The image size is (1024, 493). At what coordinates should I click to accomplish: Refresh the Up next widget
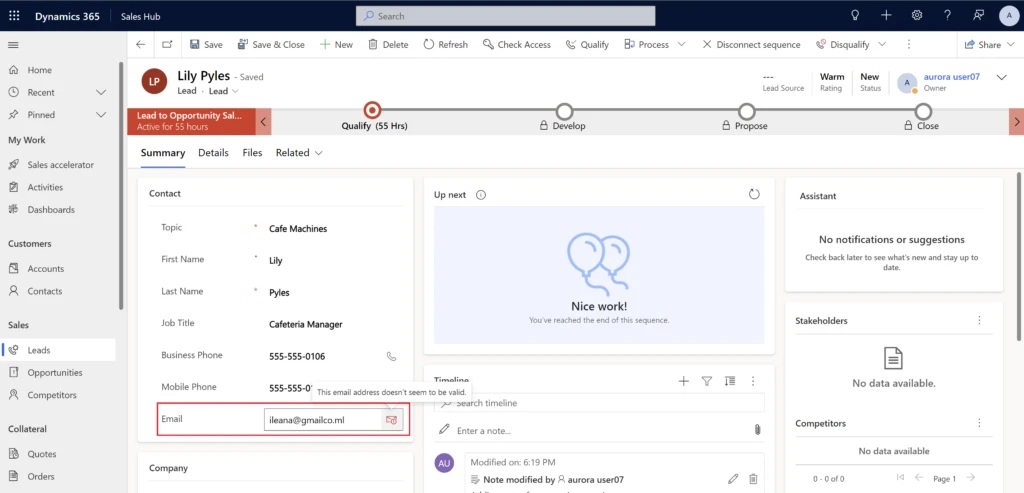(x=754, y=194)
